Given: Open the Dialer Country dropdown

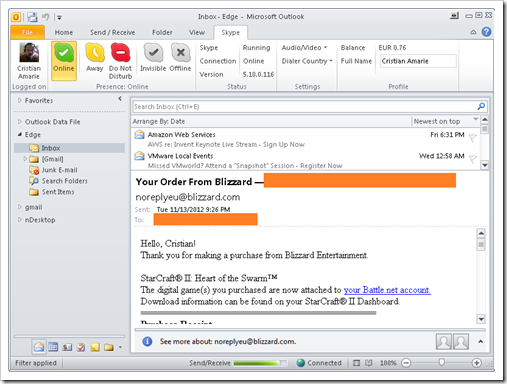Looking at the screenshot, I should tap(307, 61).
